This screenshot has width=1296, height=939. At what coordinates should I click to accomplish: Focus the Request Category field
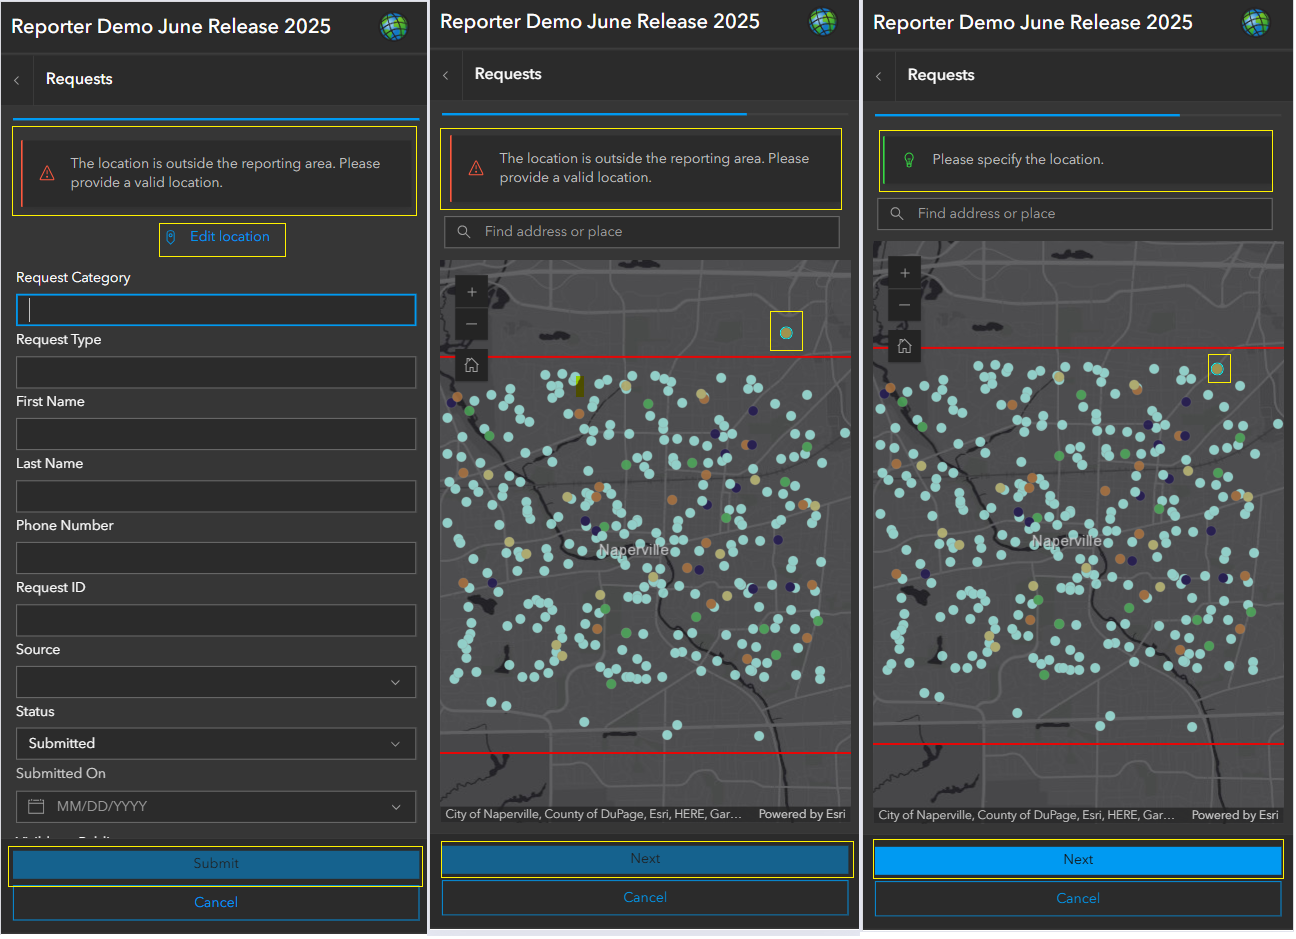pyautogui.click(x=216, y=310)
